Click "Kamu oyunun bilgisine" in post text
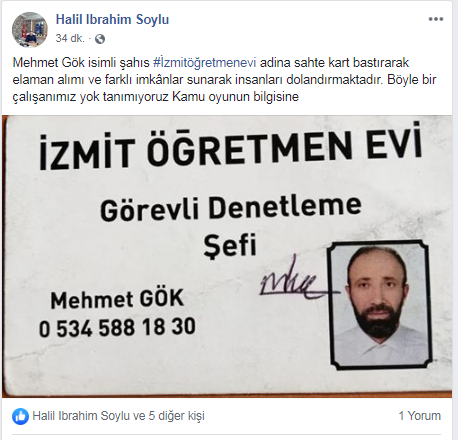The image size is (458, 440). [x=235, y=97]
